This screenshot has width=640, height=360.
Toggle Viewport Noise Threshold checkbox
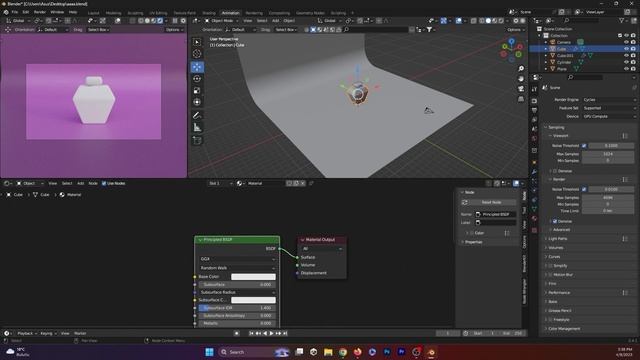pyautogui.click(x=584, y=146)
